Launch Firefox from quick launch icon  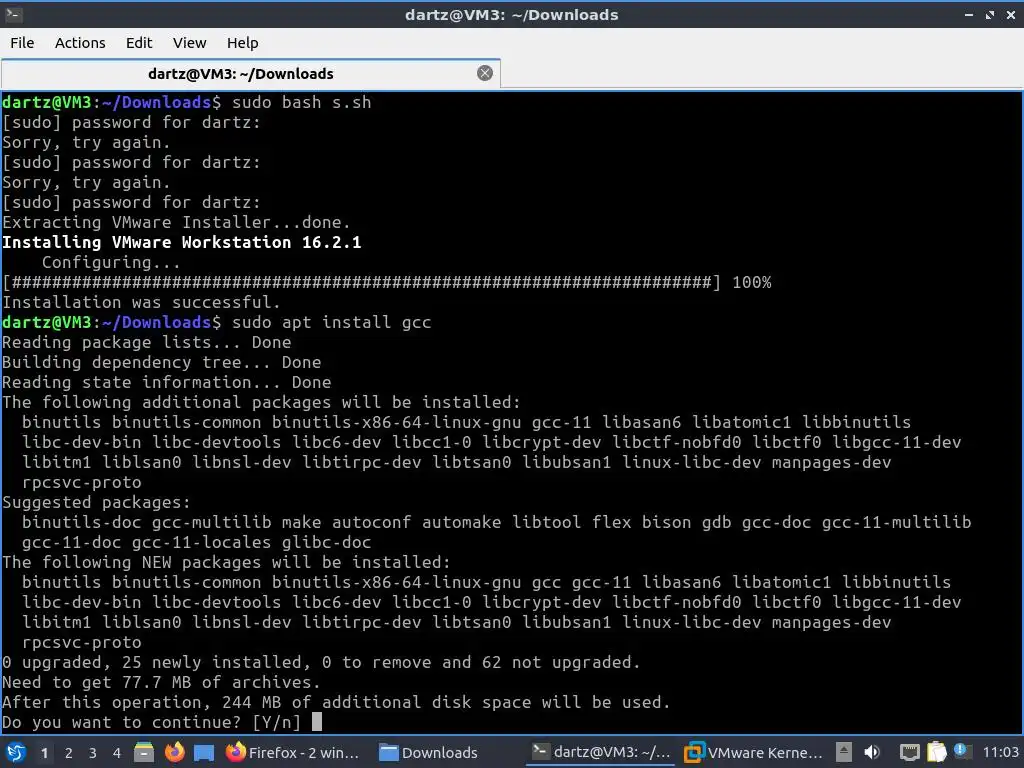[x=174, y=752]
